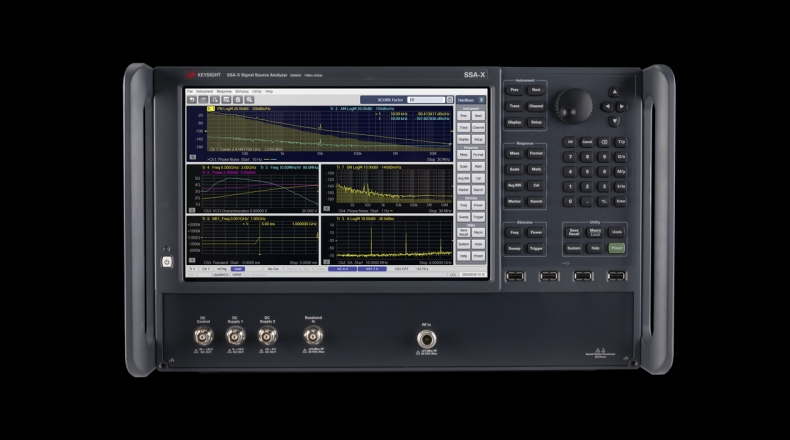This screenshot has height=440, width=790.
Task: Click the XCORR Factor input field
Action: (425, 100)
